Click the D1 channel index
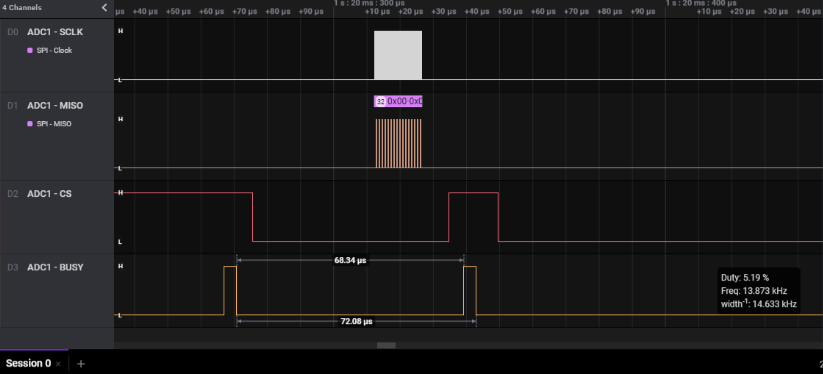 pos(13,105)
